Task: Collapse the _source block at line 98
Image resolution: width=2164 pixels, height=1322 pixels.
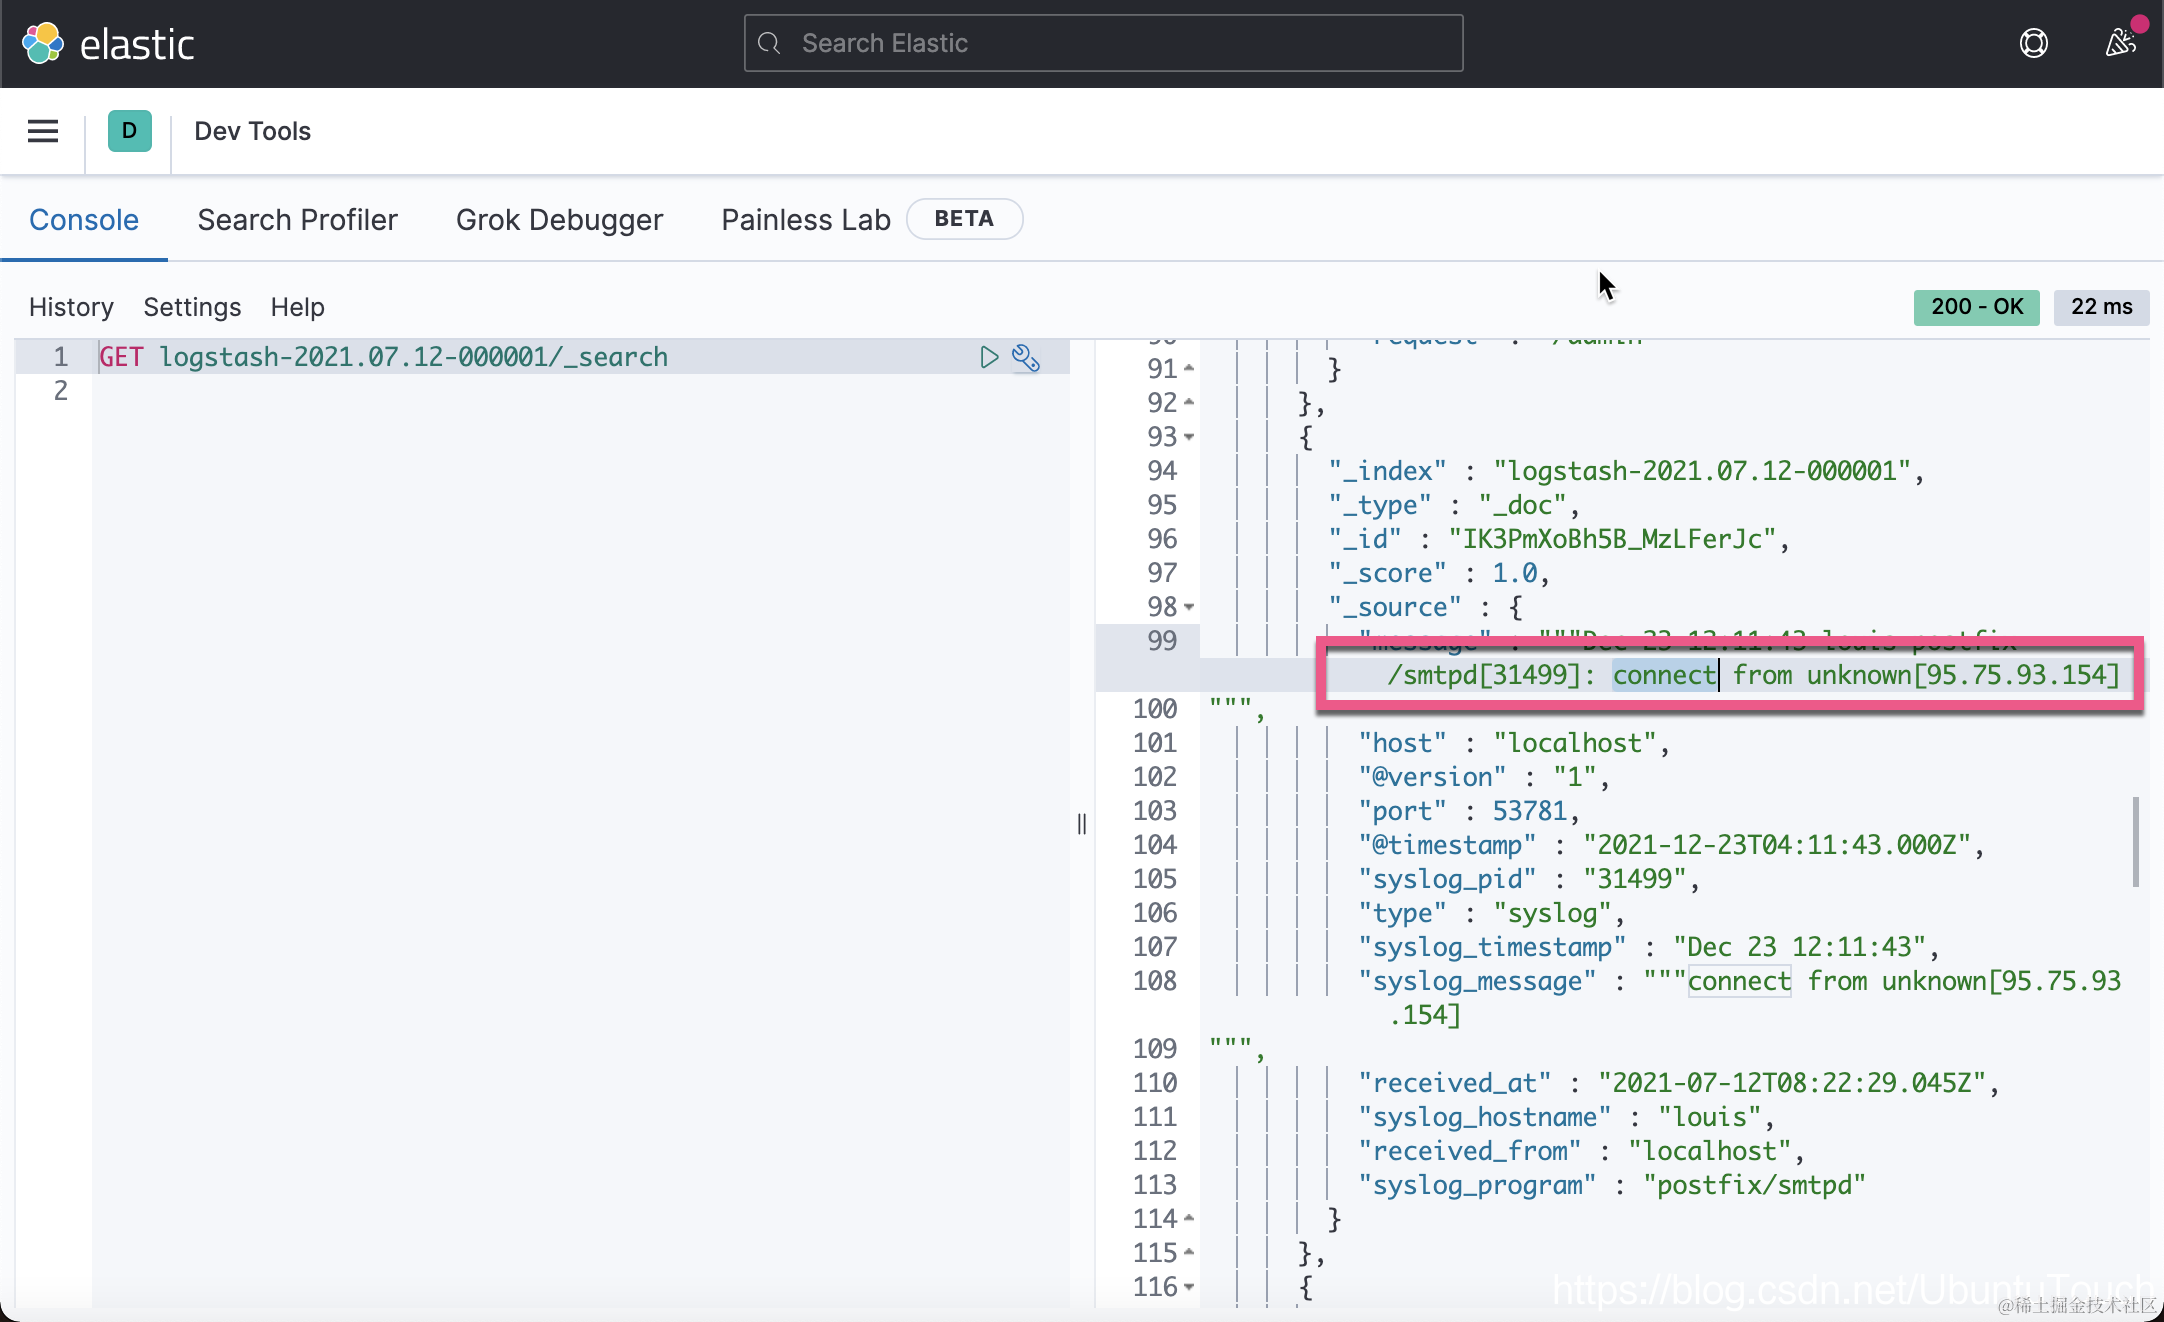Action: 1189,607
